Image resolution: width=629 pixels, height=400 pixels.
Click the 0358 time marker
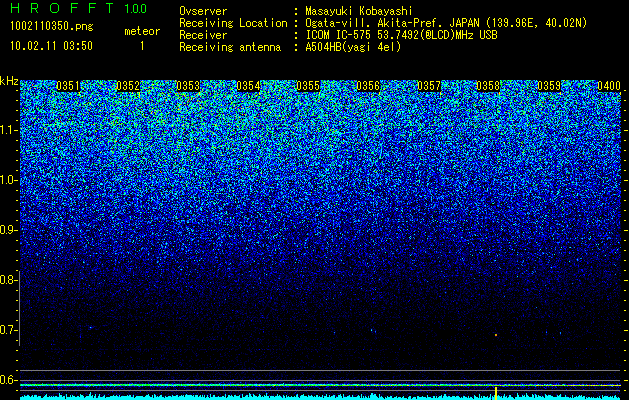pos(488,86)
